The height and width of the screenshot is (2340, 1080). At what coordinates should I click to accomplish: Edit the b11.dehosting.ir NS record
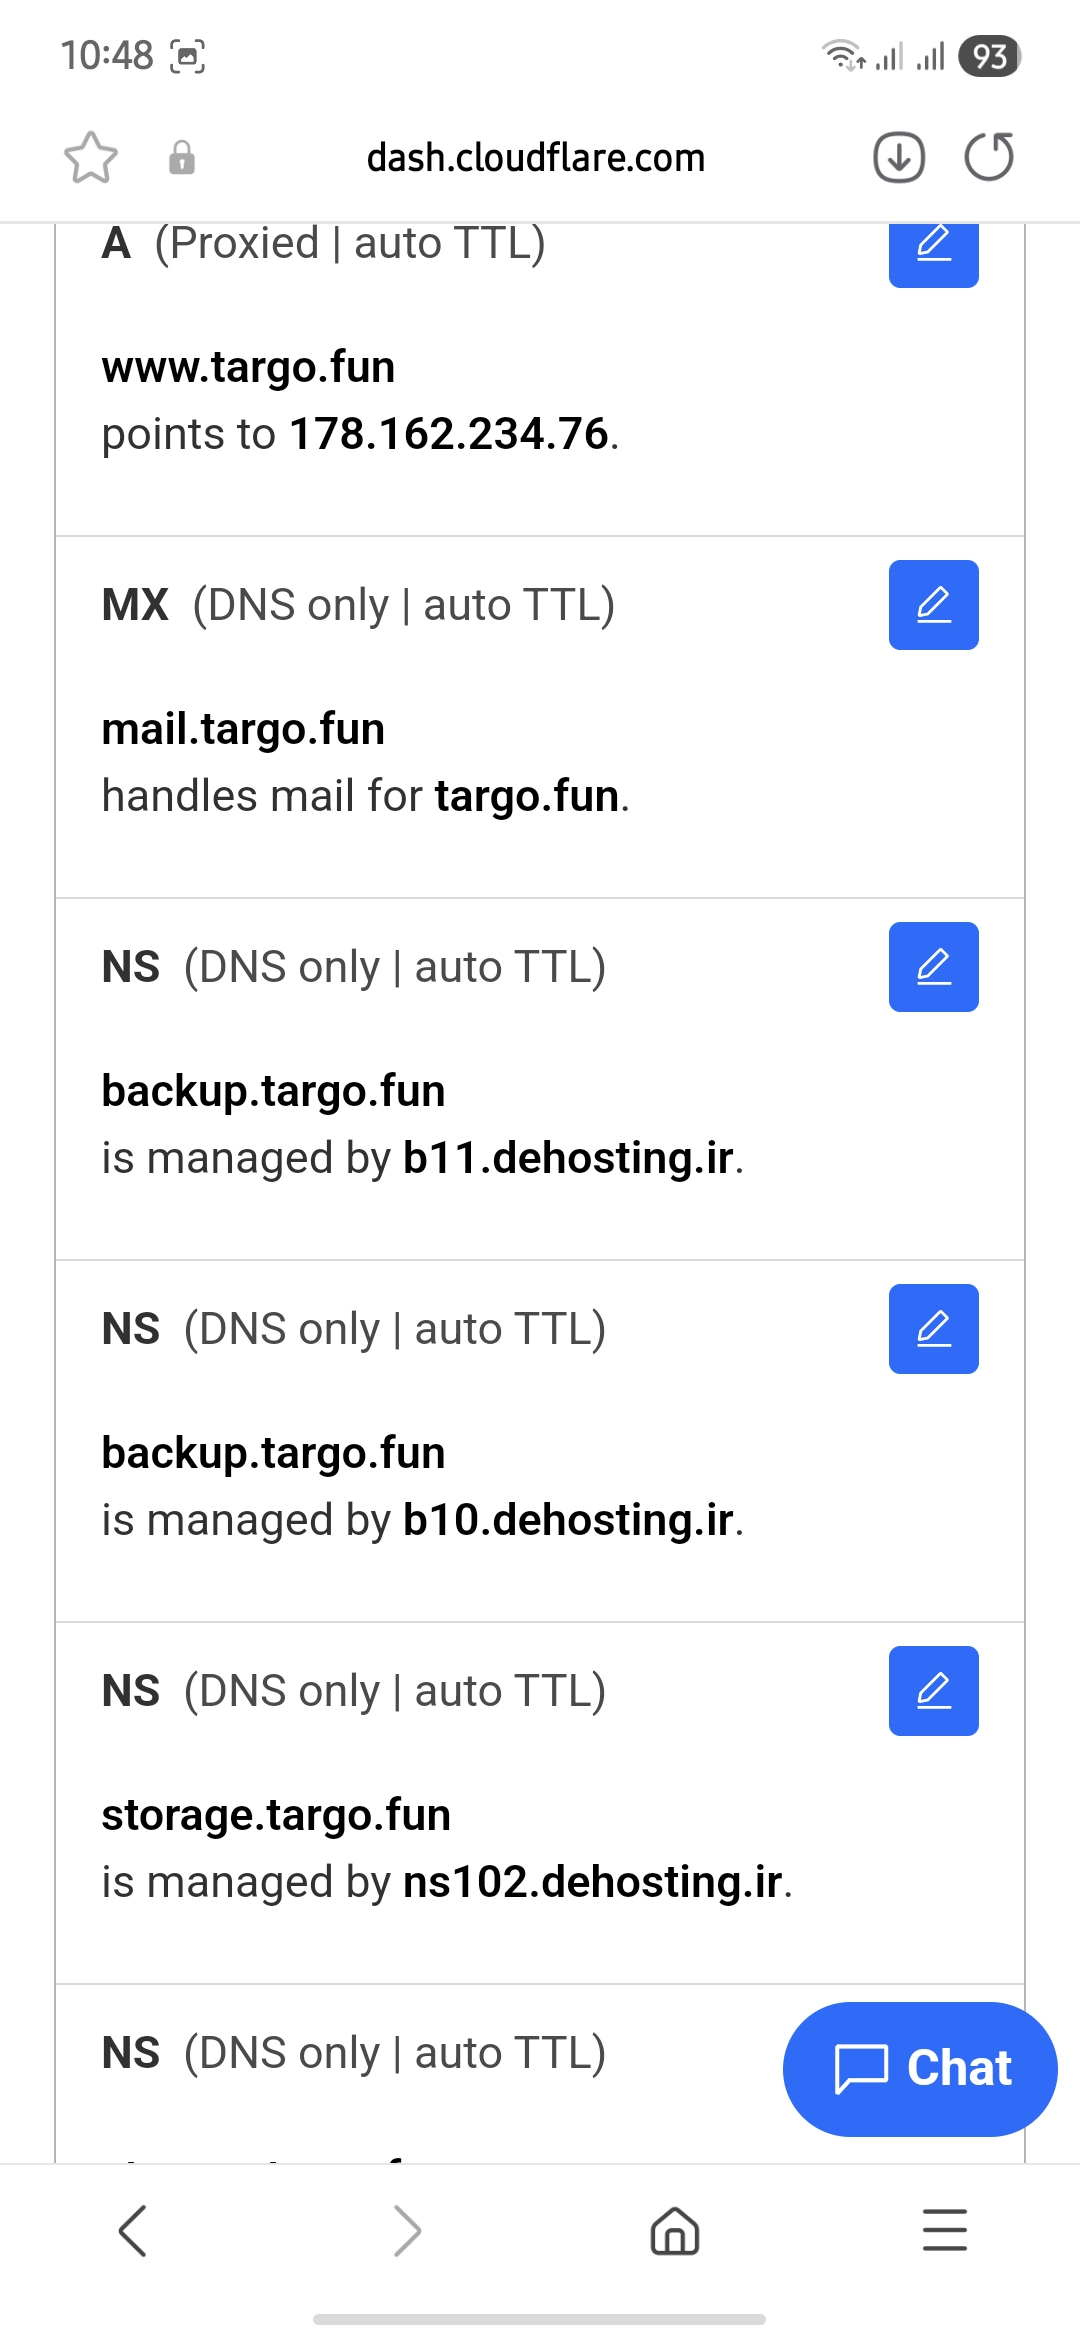click(933, 967)
